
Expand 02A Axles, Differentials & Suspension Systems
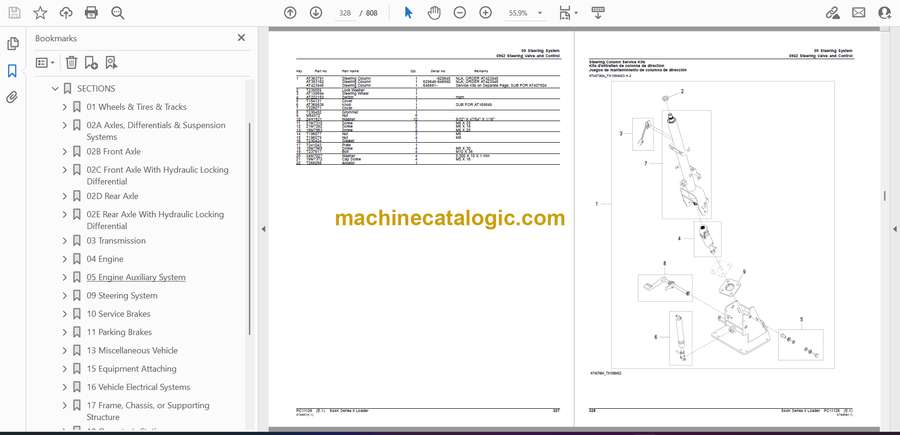coord(64,125)
